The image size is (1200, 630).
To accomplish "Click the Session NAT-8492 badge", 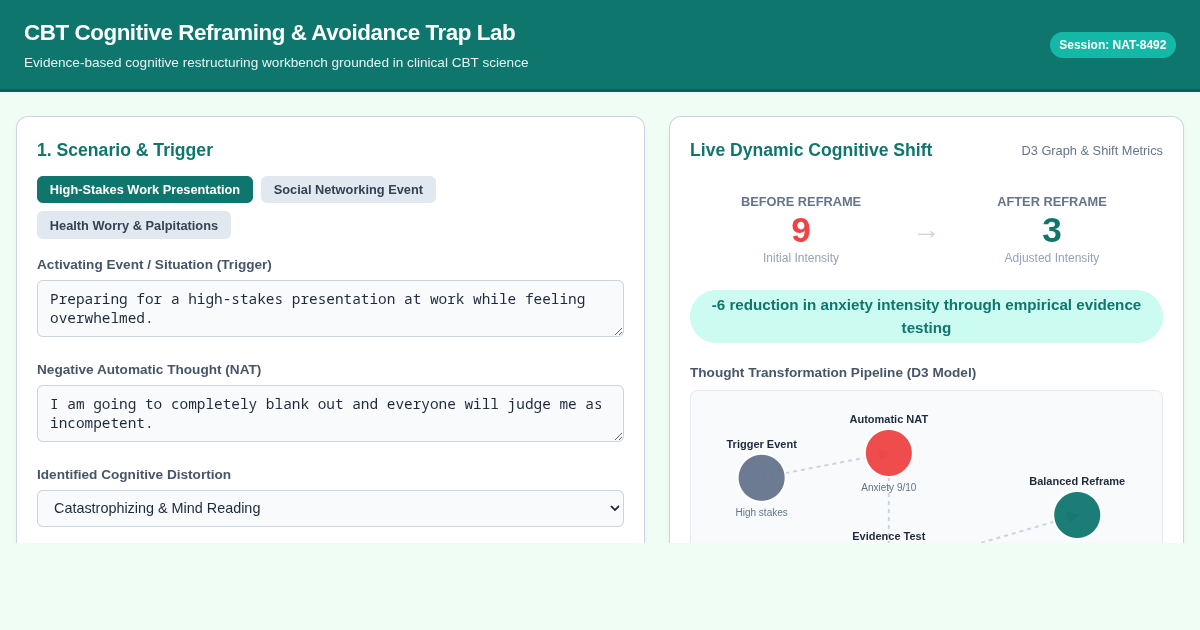I will click(1113, 45).
